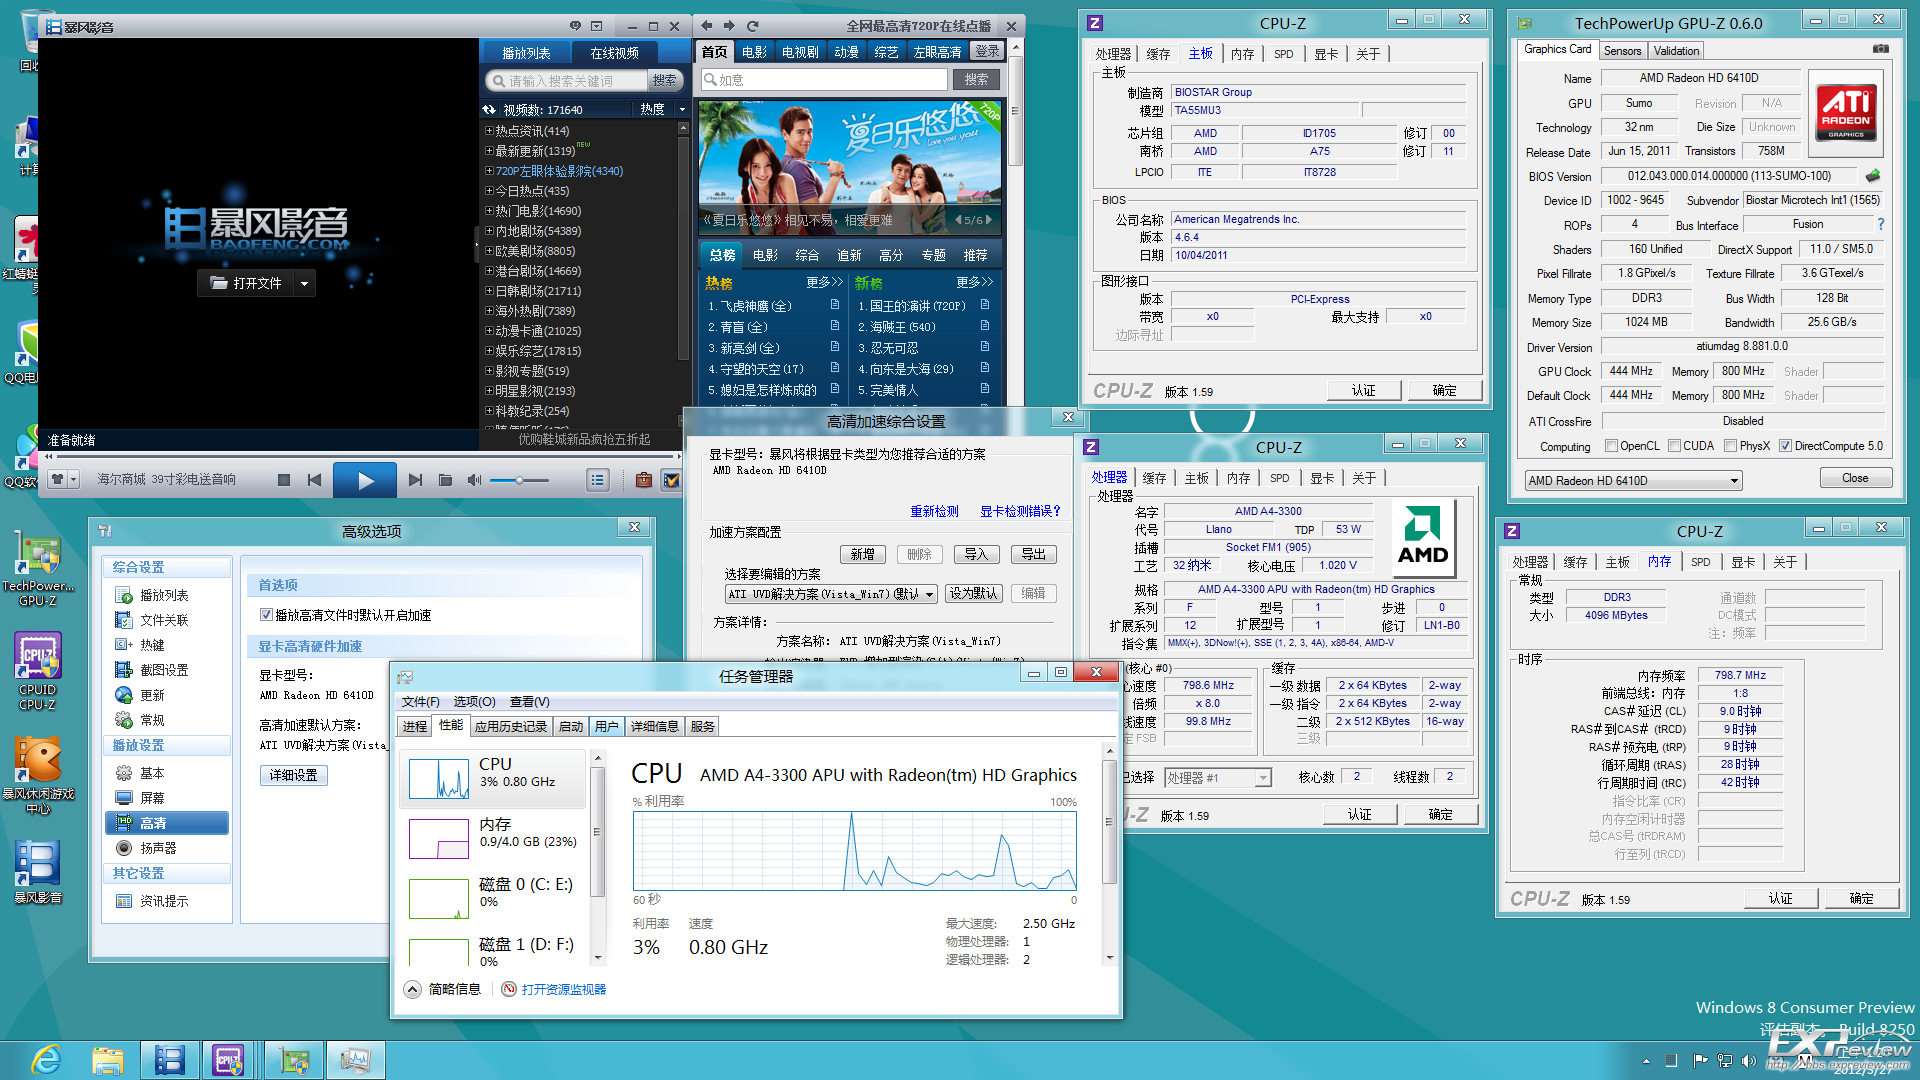The height and width of the screenshot is (1080, 1920).
Task: Skip to previous track in Baofeng
Action: tap(314, 481)
